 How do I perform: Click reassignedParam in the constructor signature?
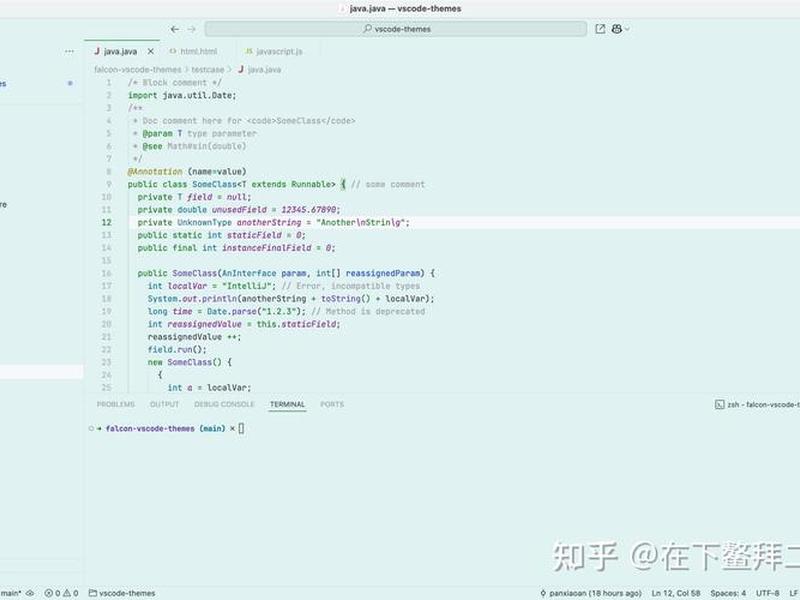coord(383,273)
